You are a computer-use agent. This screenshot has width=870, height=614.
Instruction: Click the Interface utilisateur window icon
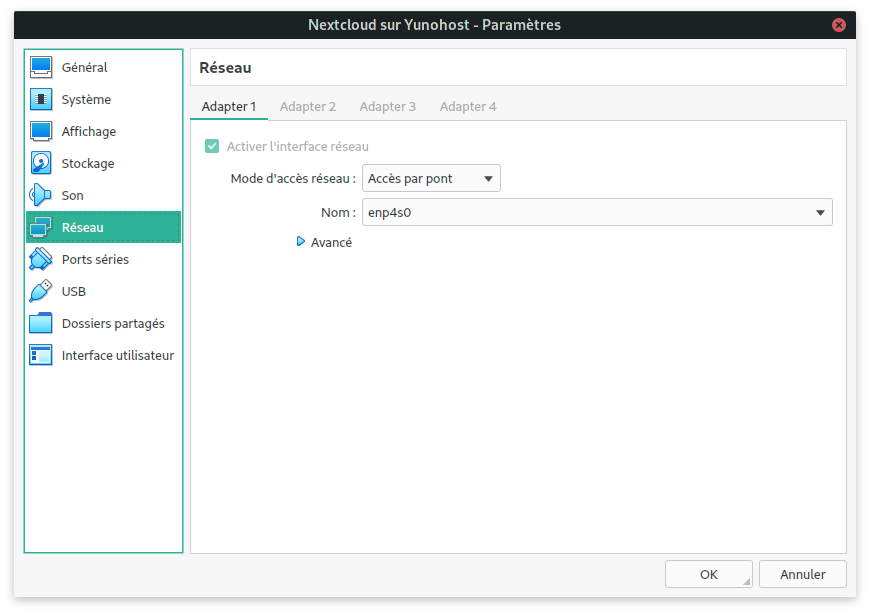pyautogui.click(x=41, y=355)
